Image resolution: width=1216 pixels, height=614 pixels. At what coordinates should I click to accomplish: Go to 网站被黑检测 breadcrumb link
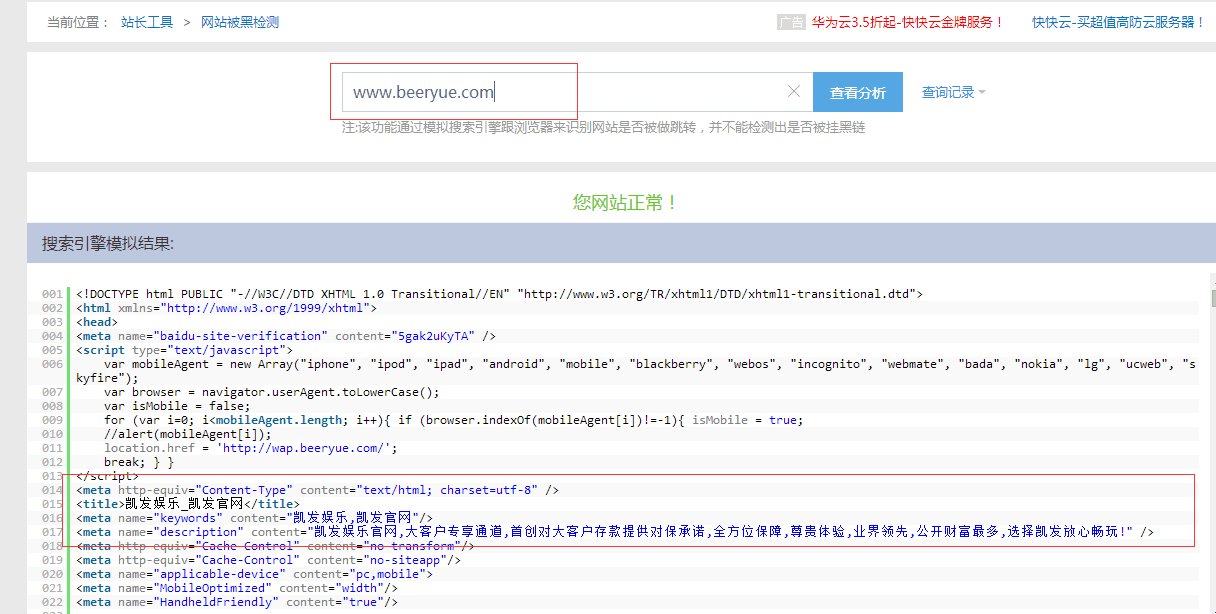tap(240, 22)
